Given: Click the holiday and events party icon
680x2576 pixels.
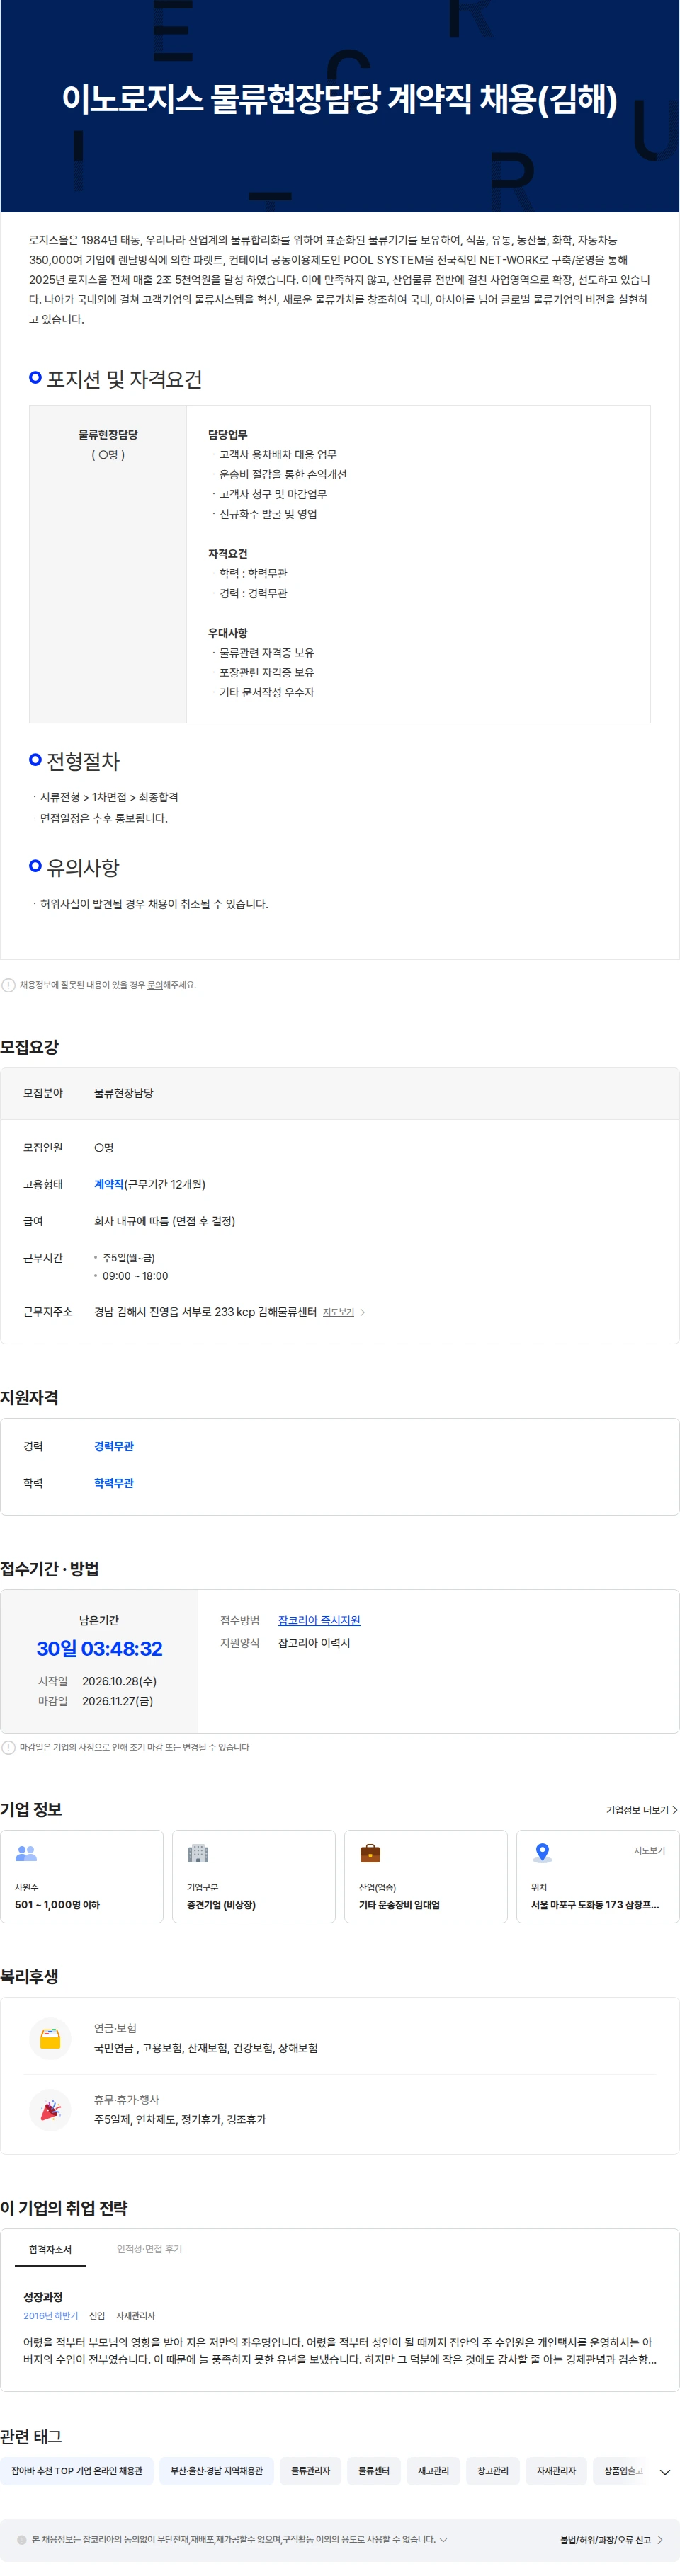Looking at the screenshot, I should [50, 2109].
